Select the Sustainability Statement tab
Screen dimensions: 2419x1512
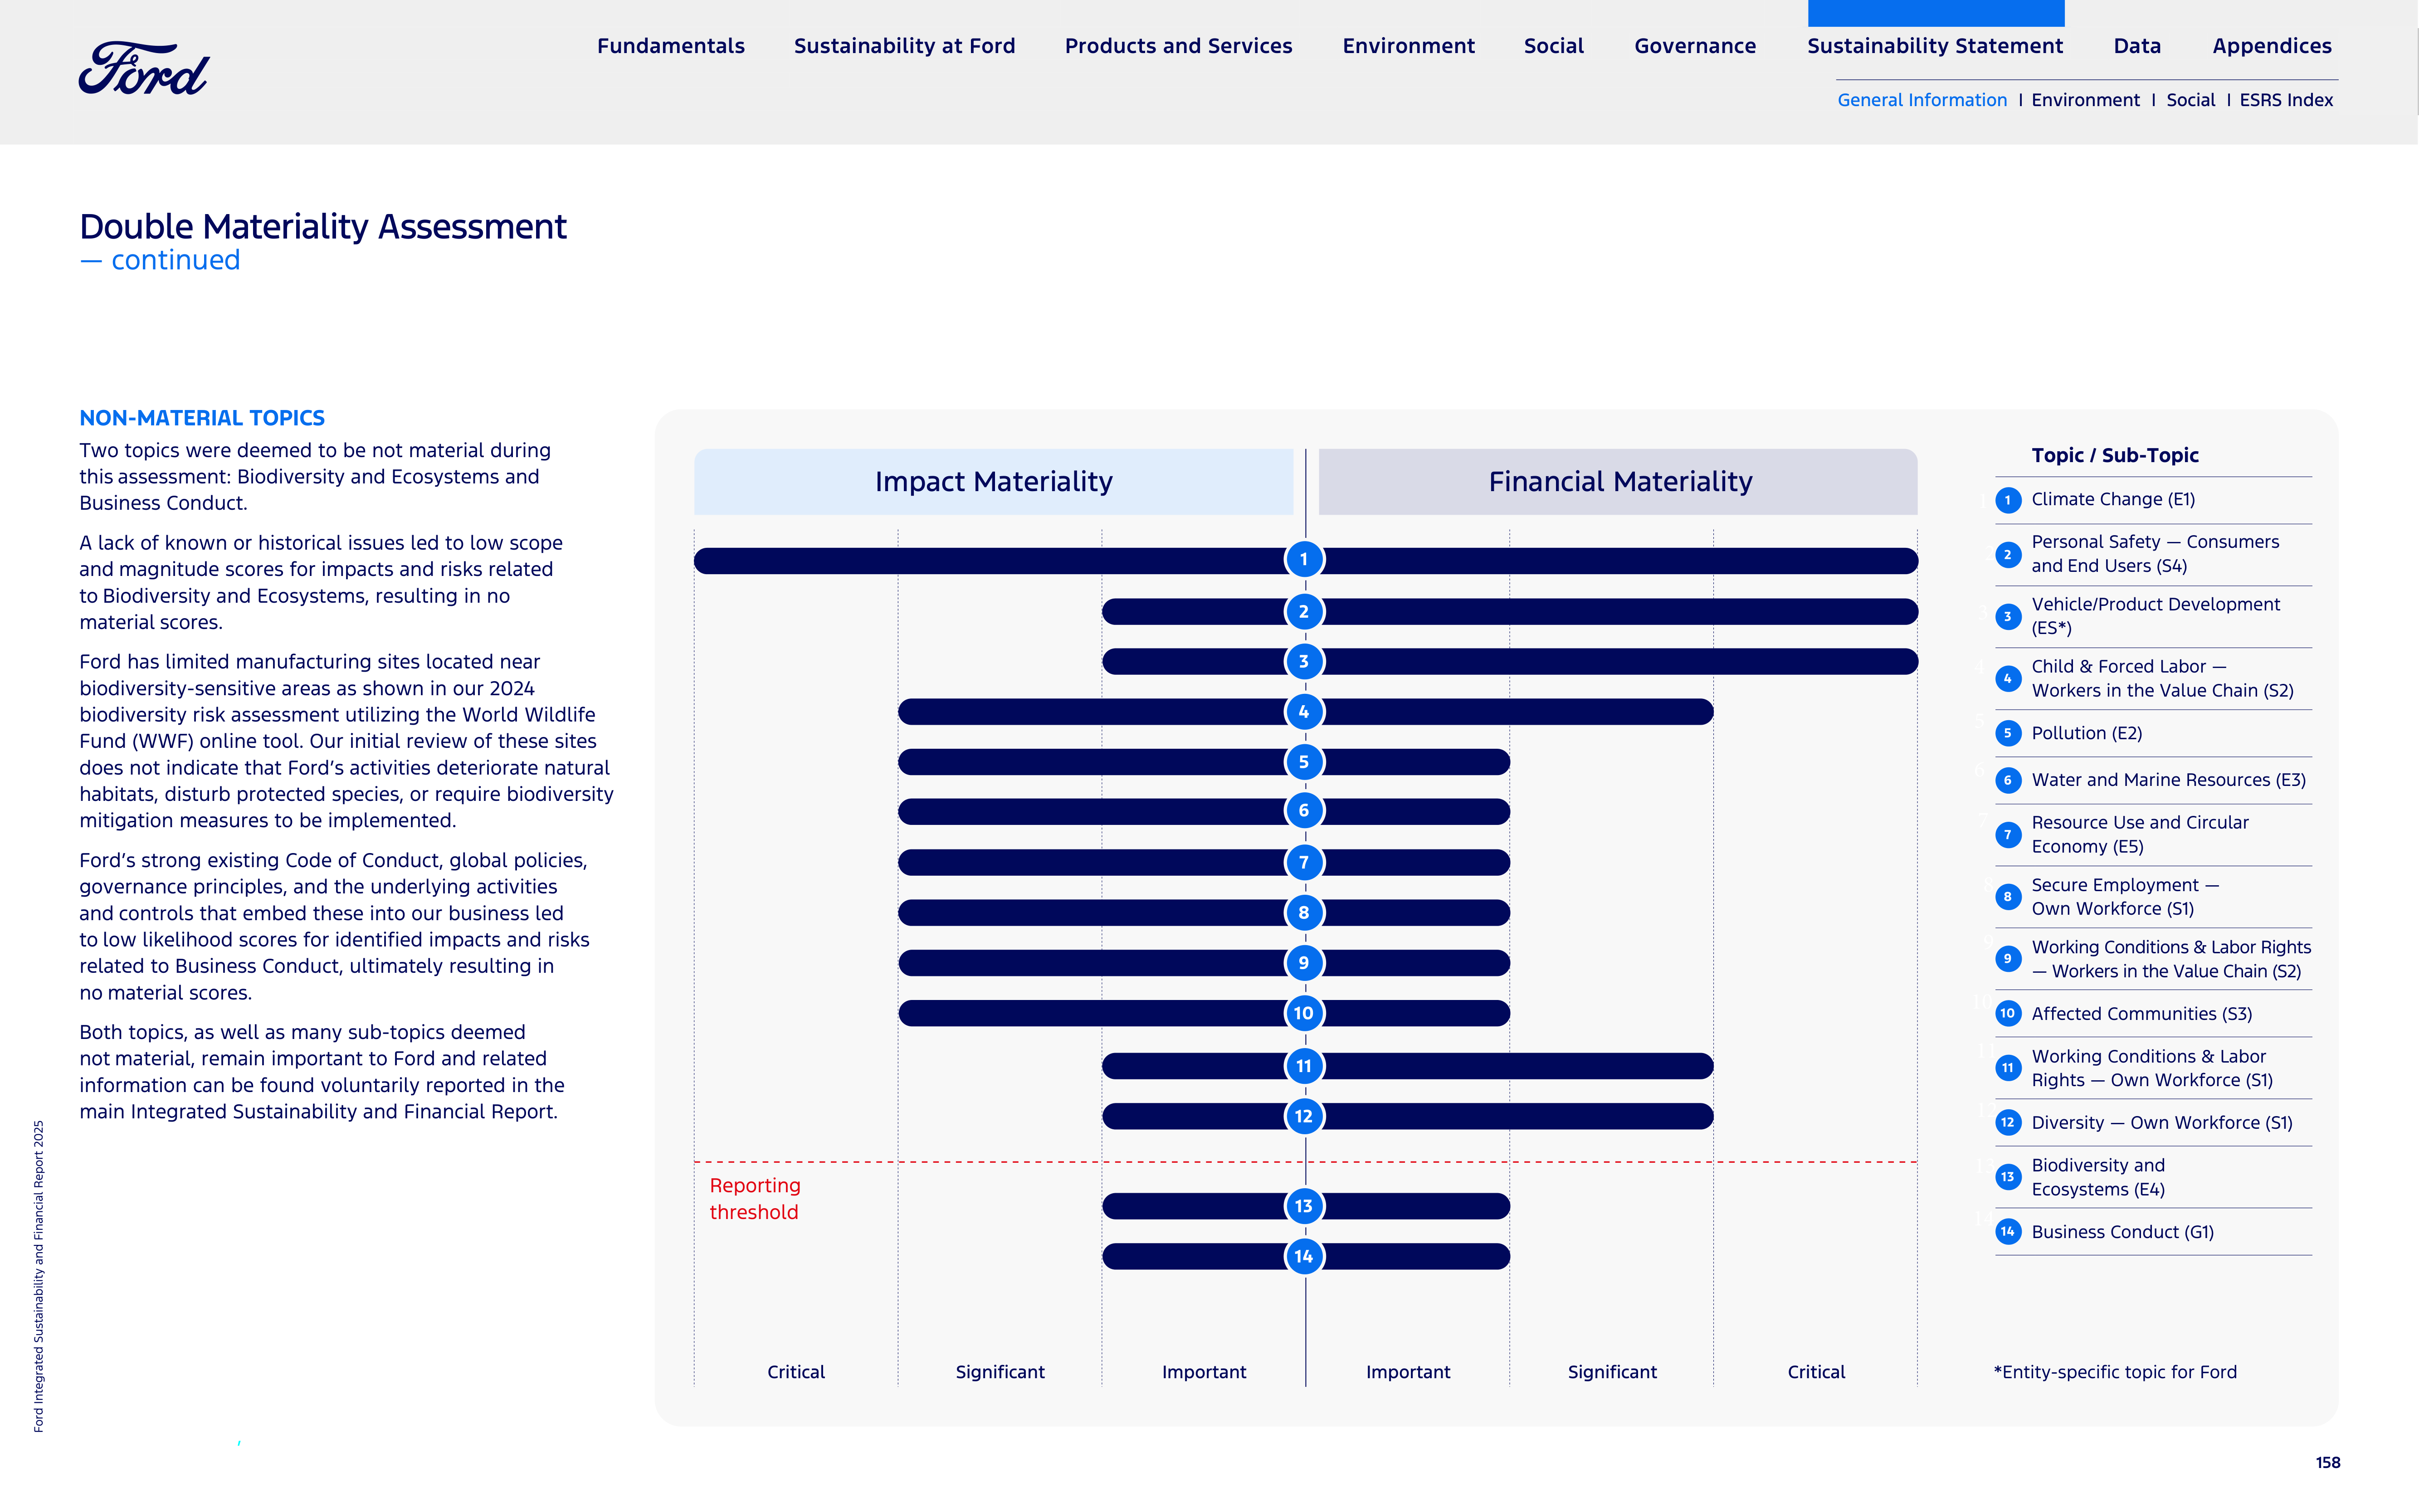tap(1935, 46)
